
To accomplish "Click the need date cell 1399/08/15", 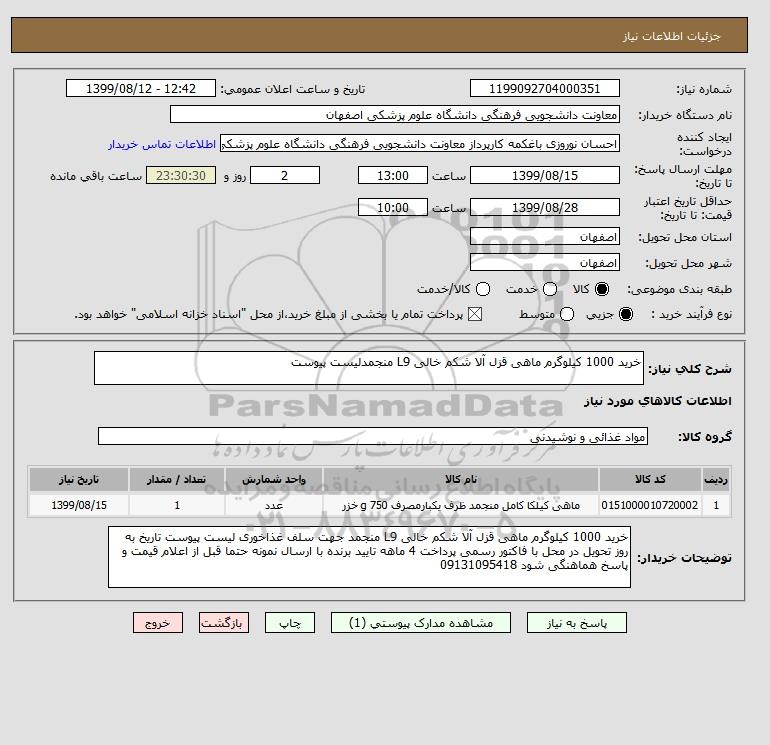I will (x=79, y=505).
